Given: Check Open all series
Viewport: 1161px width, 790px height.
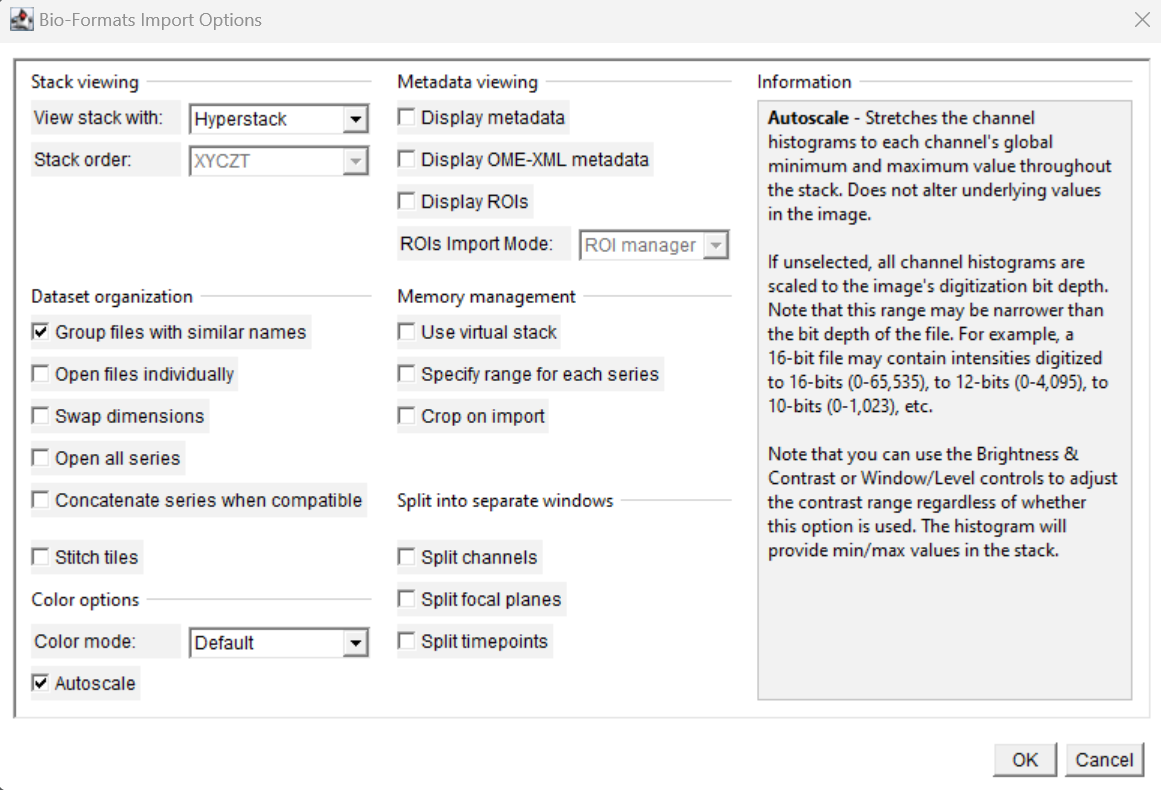Looking at the screenshot, I should point(40,458).
